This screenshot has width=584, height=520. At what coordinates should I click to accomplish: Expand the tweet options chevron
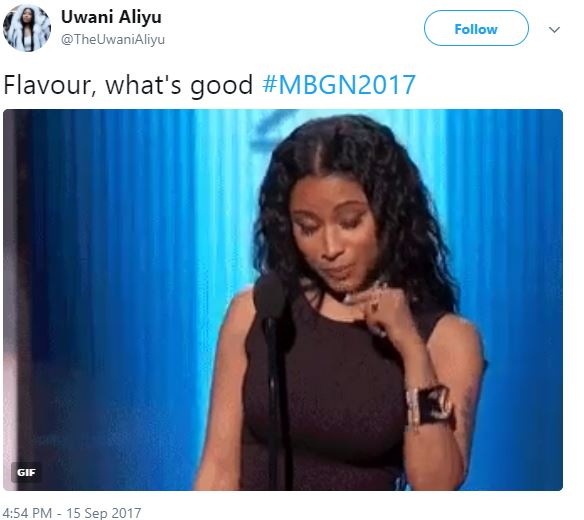(x=554, y=29)
